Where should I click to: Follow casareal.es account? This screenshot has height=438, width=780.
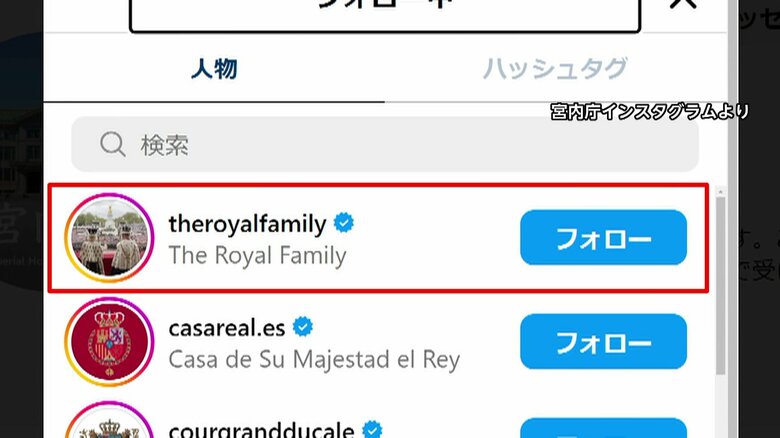[x=603, y=341]
